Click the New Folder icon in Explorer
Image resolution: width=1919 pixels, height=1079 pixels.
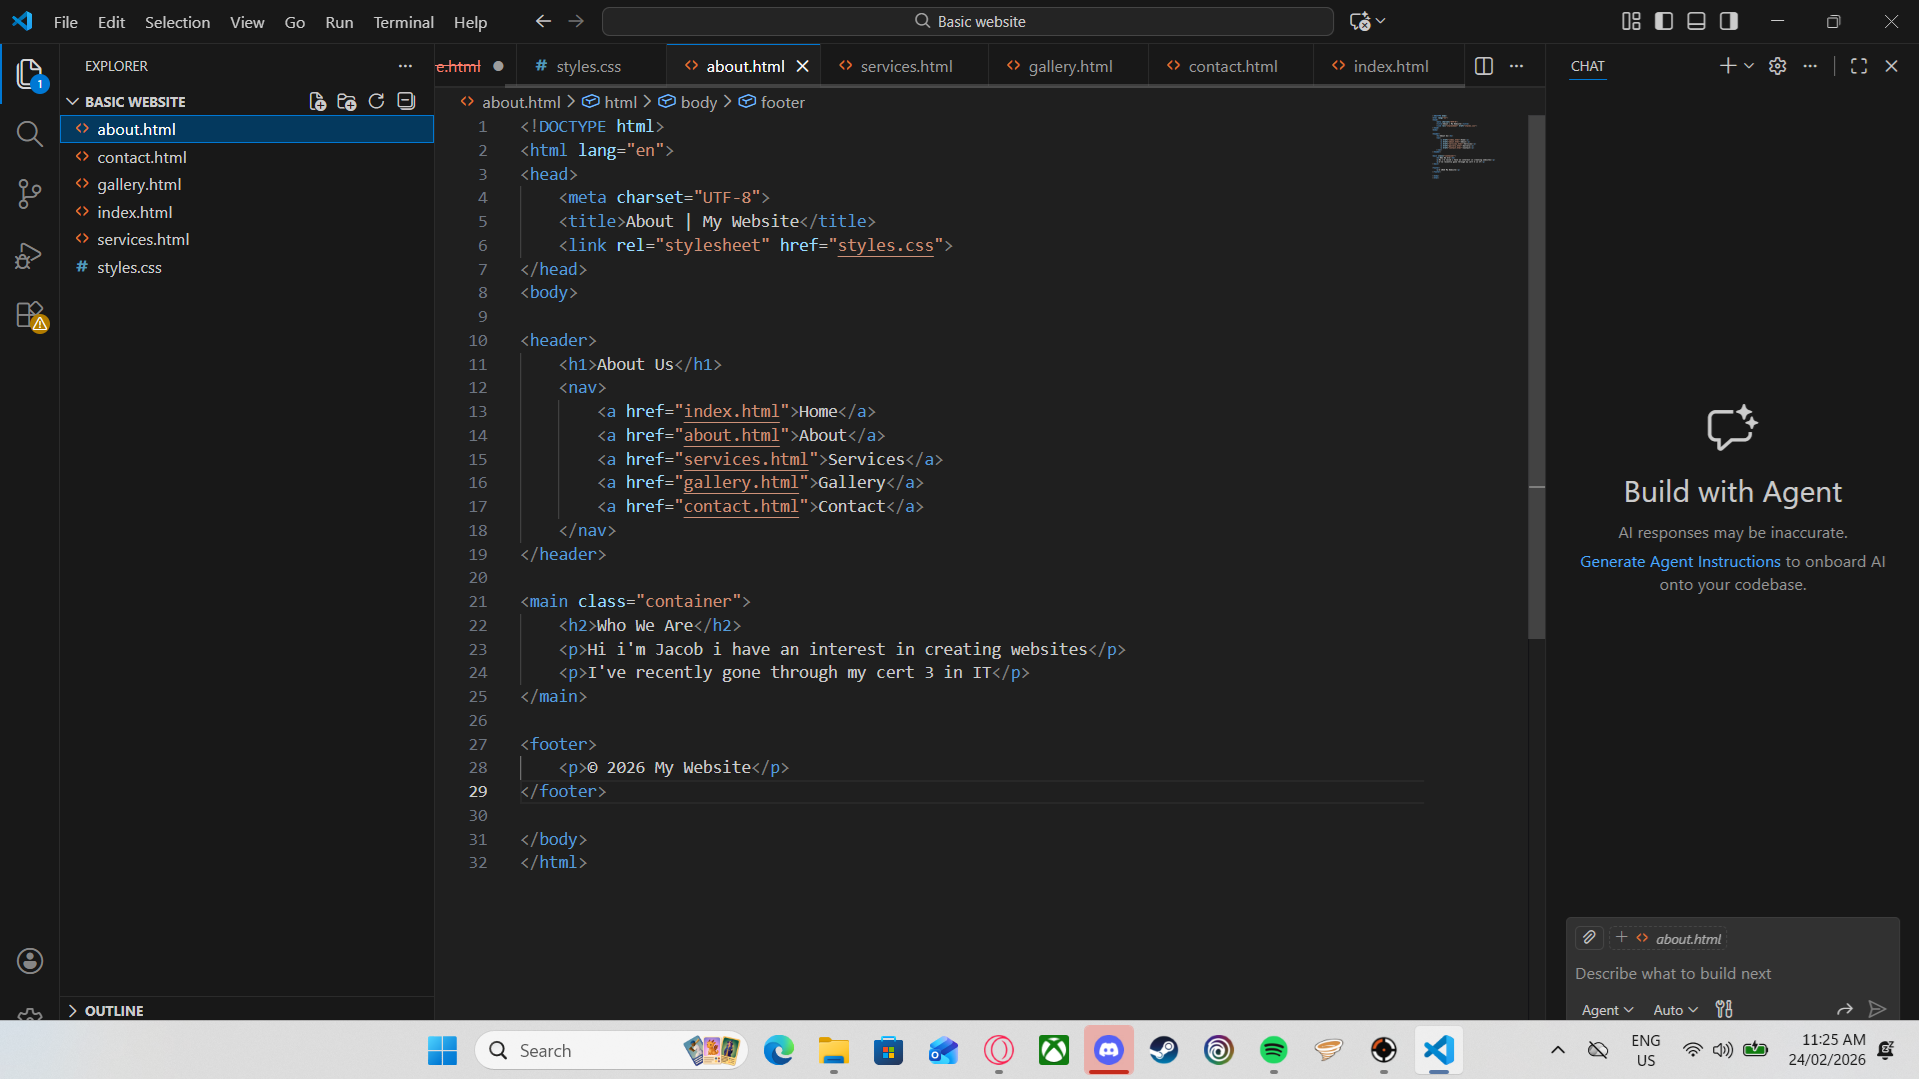click(347, 101)
